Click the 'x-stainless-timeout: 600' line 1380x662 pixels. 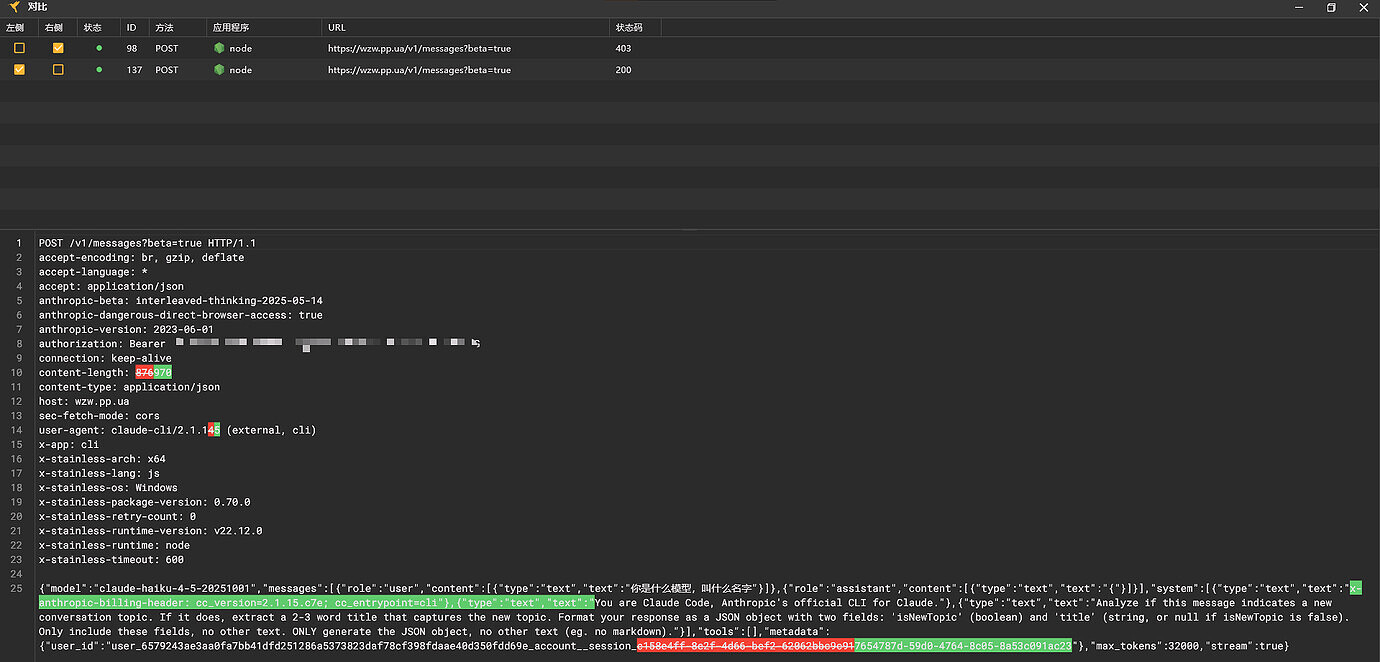(111, 560)
